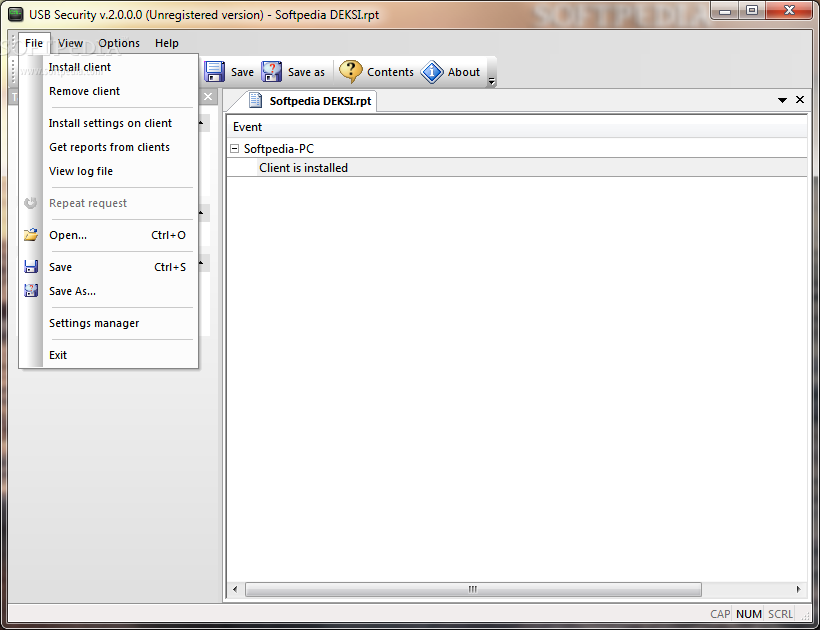Collapse the third left panel section arrow
The width and height of the screenshot is (820, 630).
click(x=201, y=262)
